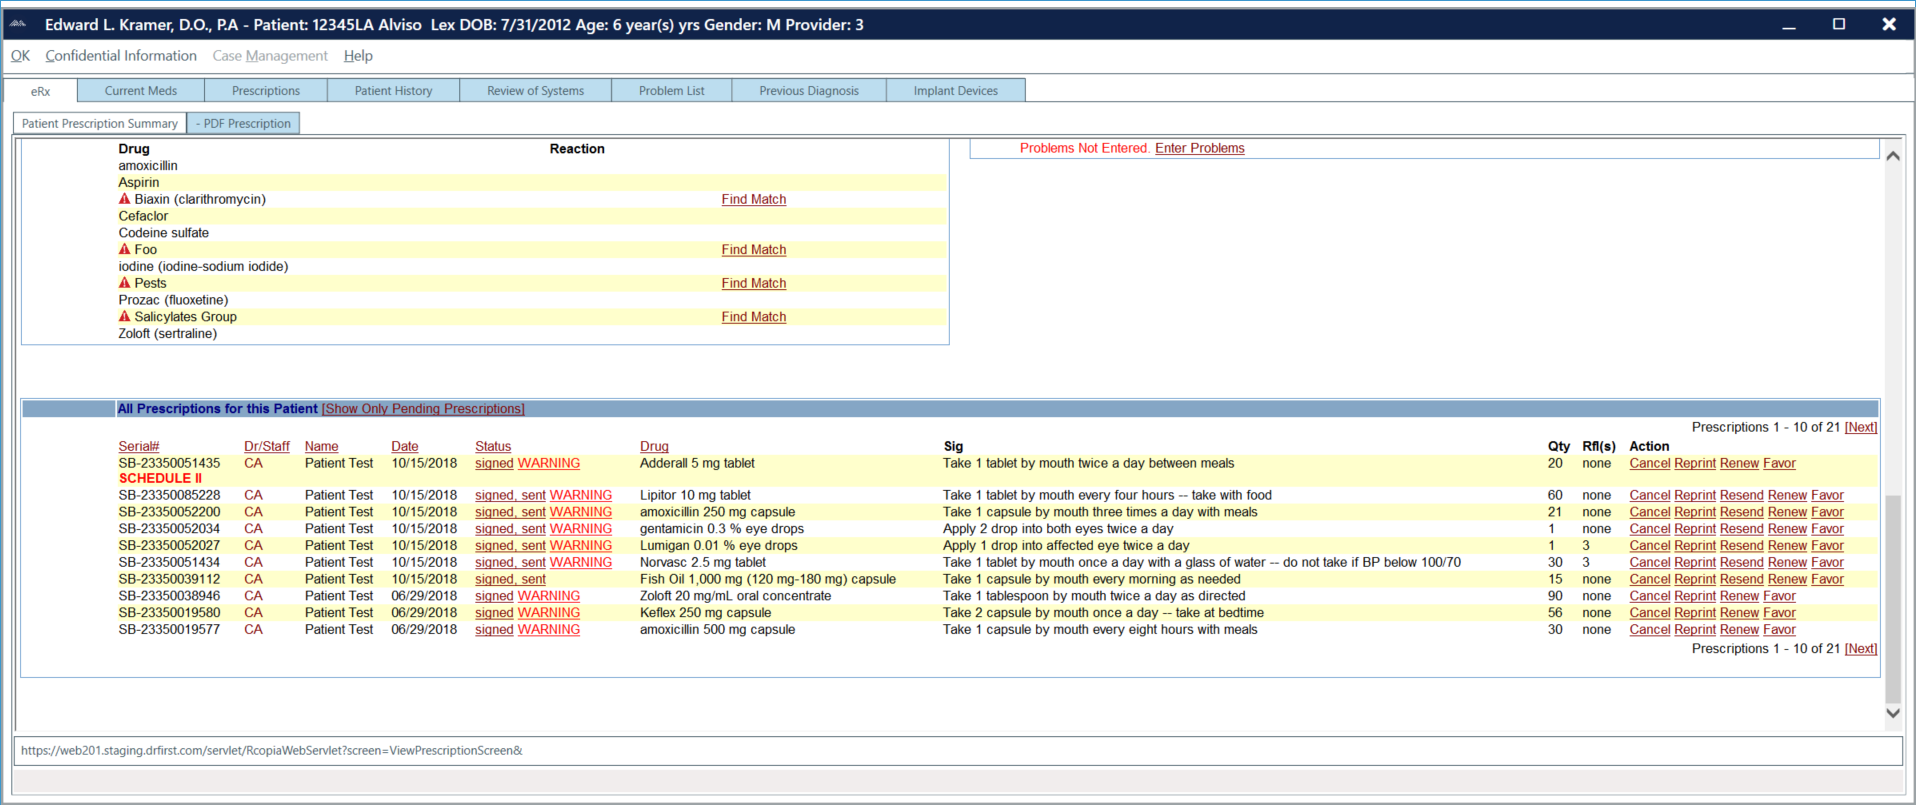The width and height of the screenshot is (1916, 805).
Task: Click Show Only Pending Prescriptions link
Action: click(x=423, y=409)
